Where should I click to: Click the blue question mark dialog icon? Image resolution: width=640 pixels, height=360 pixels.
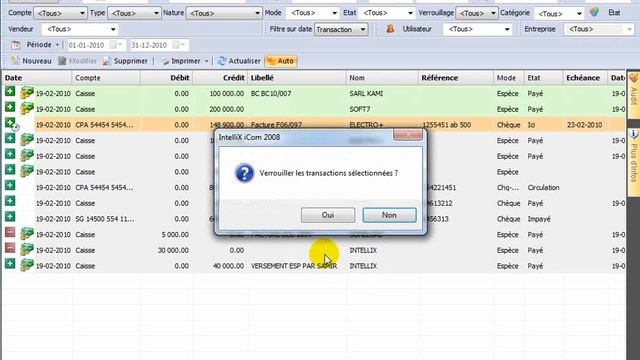coord(244,173)
